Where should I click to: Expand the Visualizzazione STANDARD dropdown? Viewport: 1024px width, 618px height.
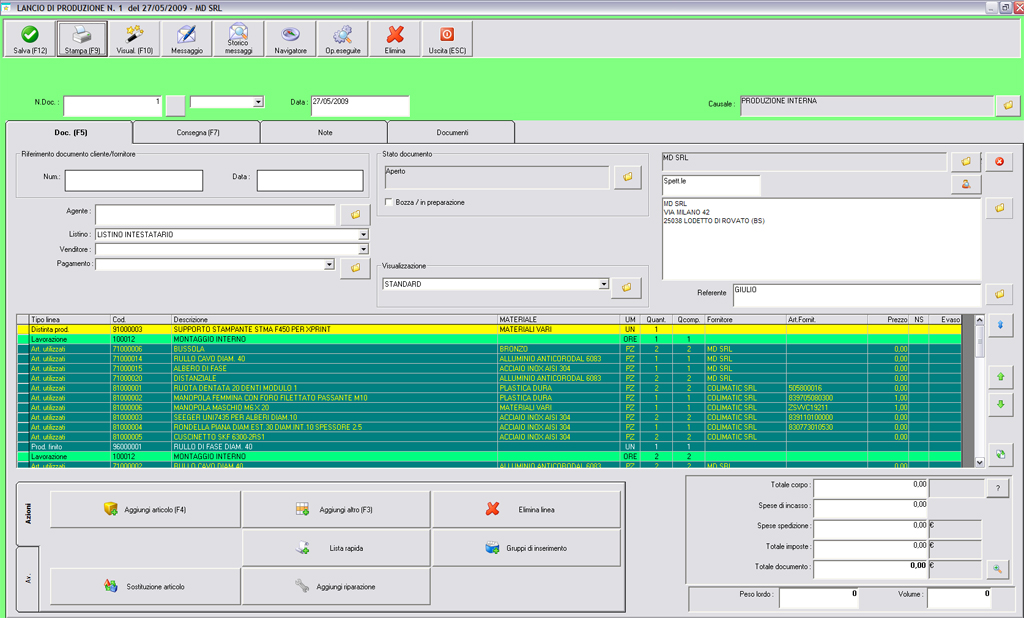pyautogui.click(x=603, y=284)
